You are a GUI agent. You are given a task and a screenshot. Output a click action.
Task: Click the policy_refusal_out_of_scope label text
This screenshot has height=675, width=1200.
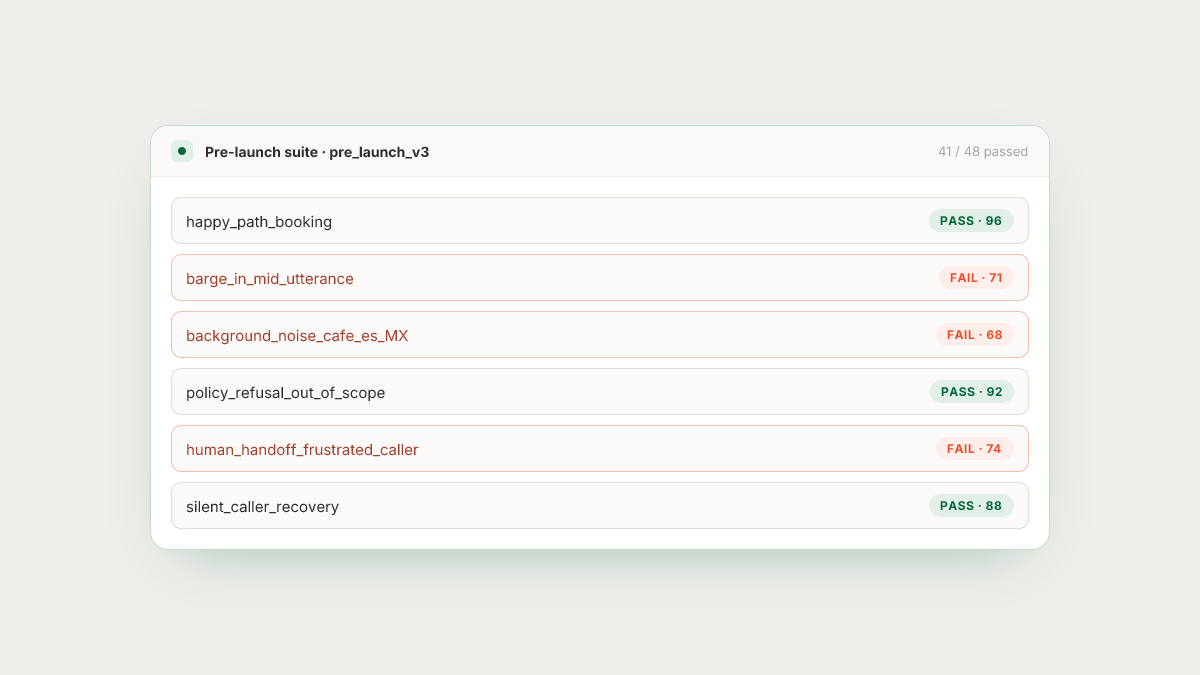tap(285, 393)
